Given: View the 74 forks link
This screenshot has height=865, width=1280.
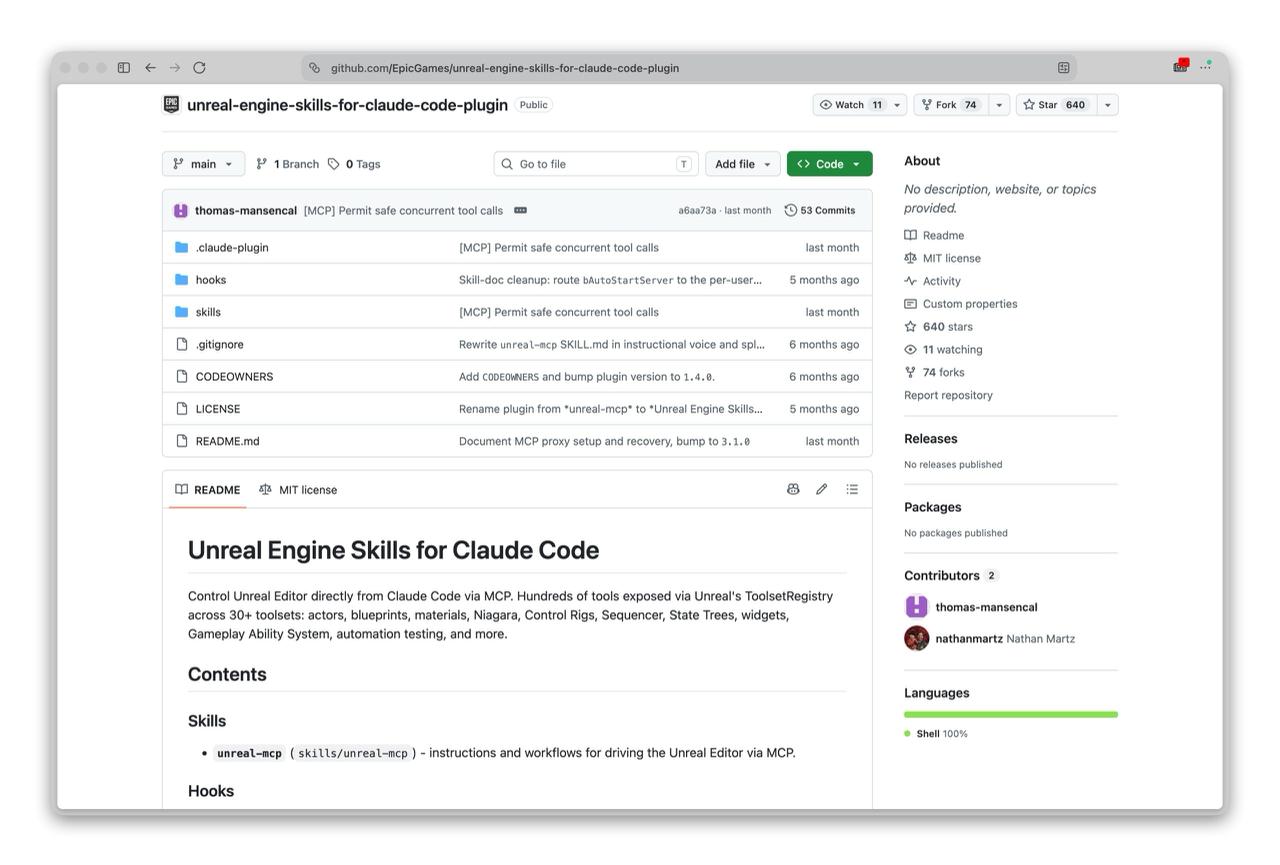Looking at the screenshot, I should [x=934, y=372].
